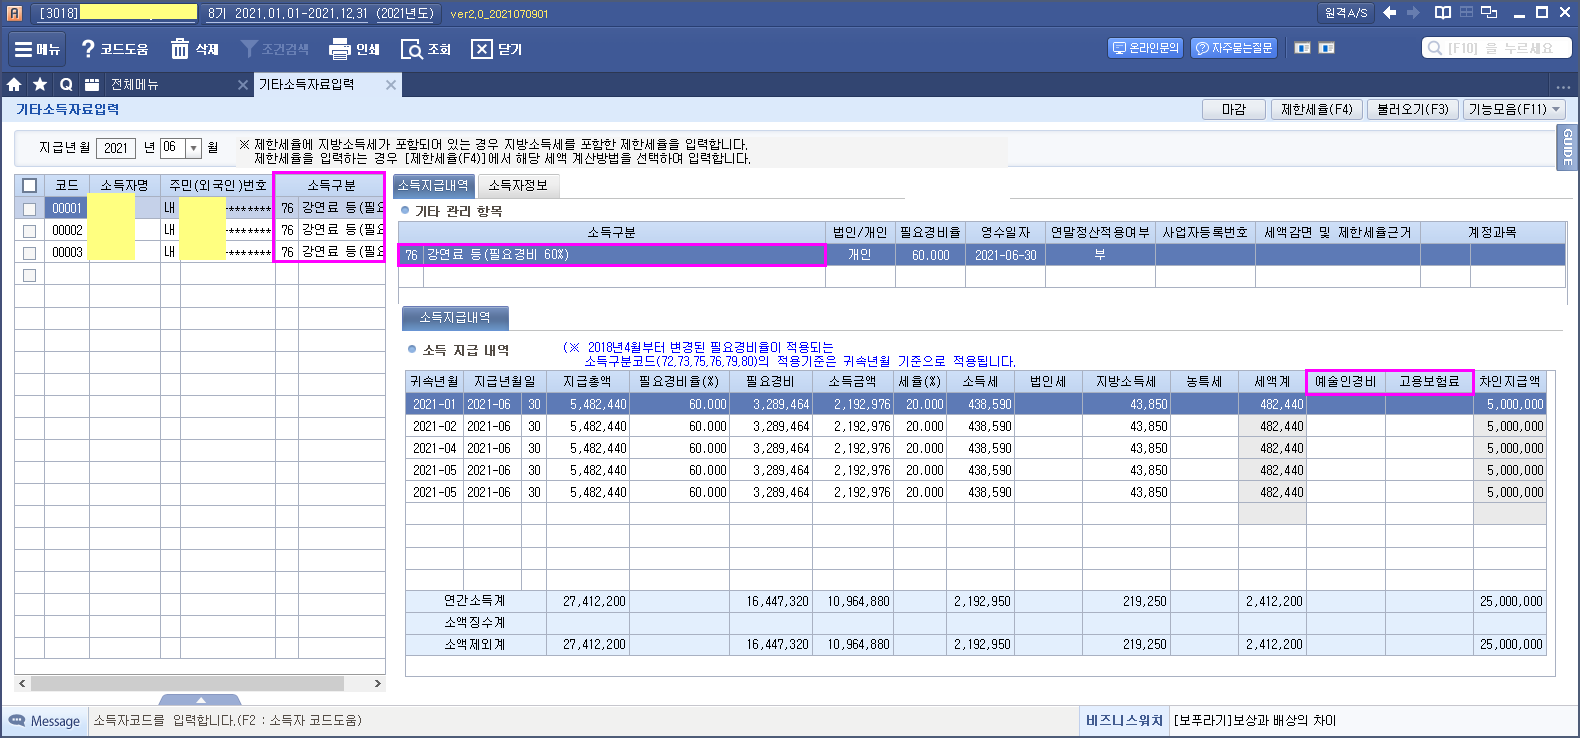
Task: Tick the checkbox for row 00003
Action: pyautogui.click(x=29, y=253)
